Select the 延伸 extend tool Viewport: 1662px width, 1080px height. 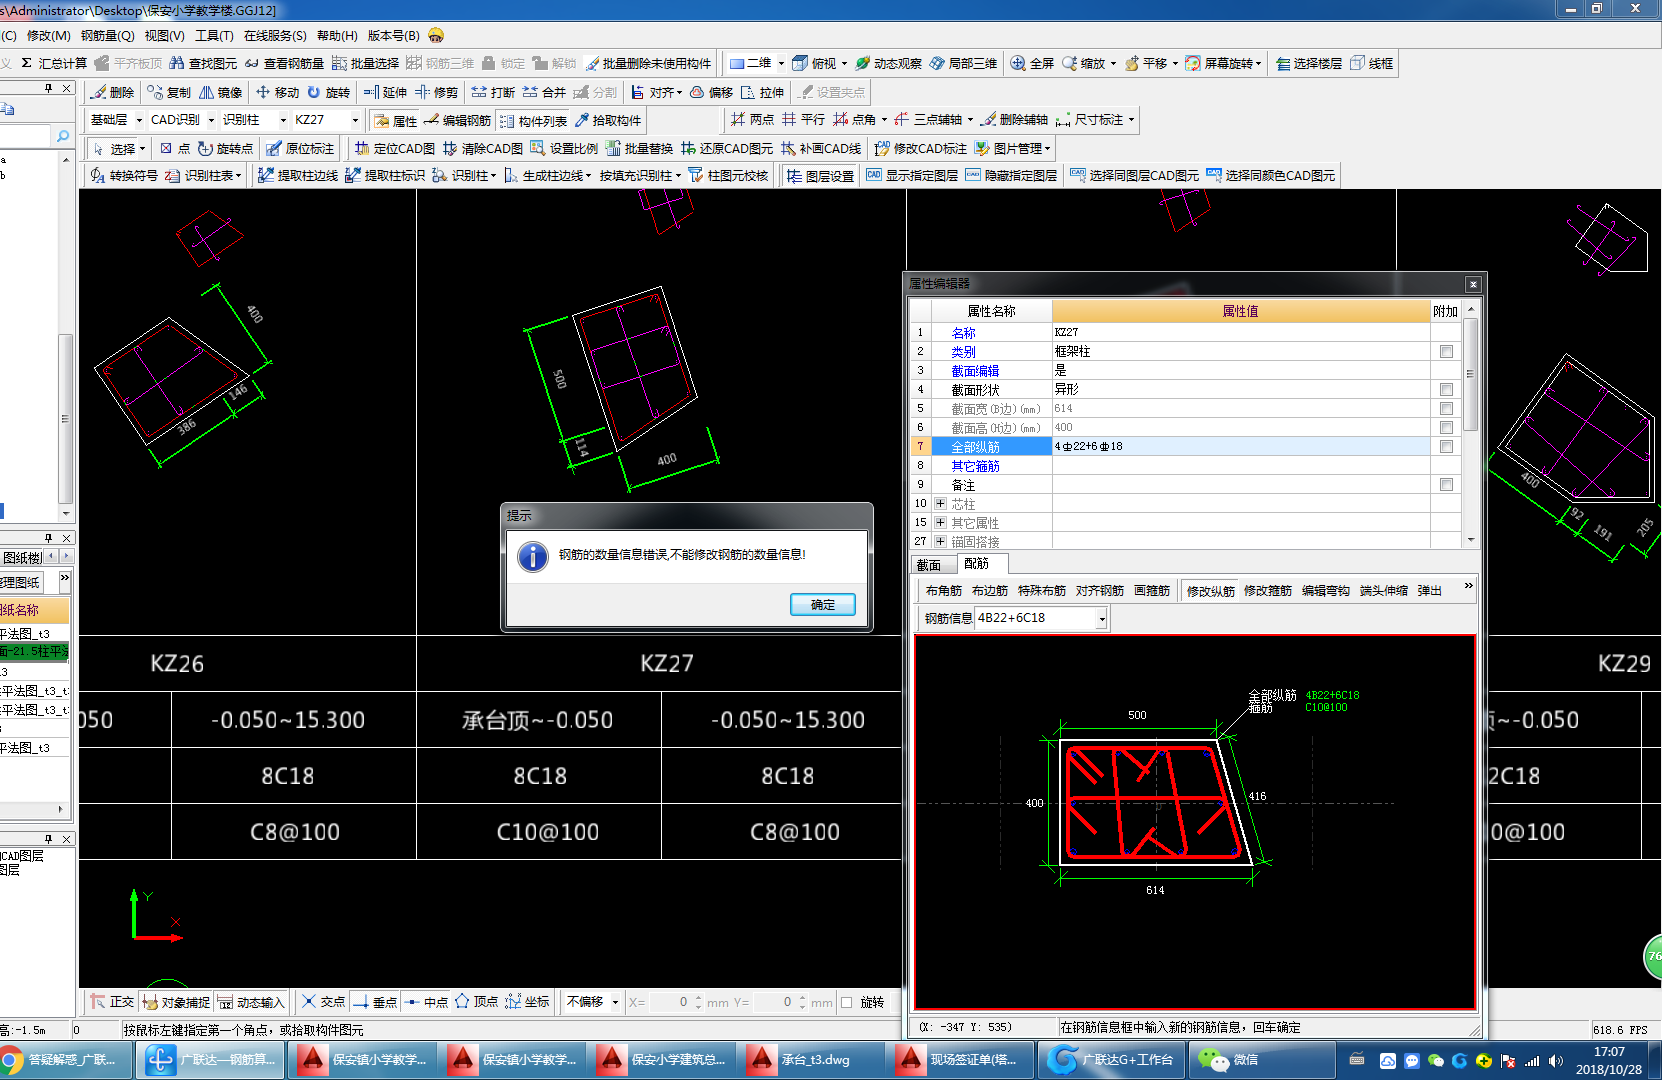click(385, 92)
